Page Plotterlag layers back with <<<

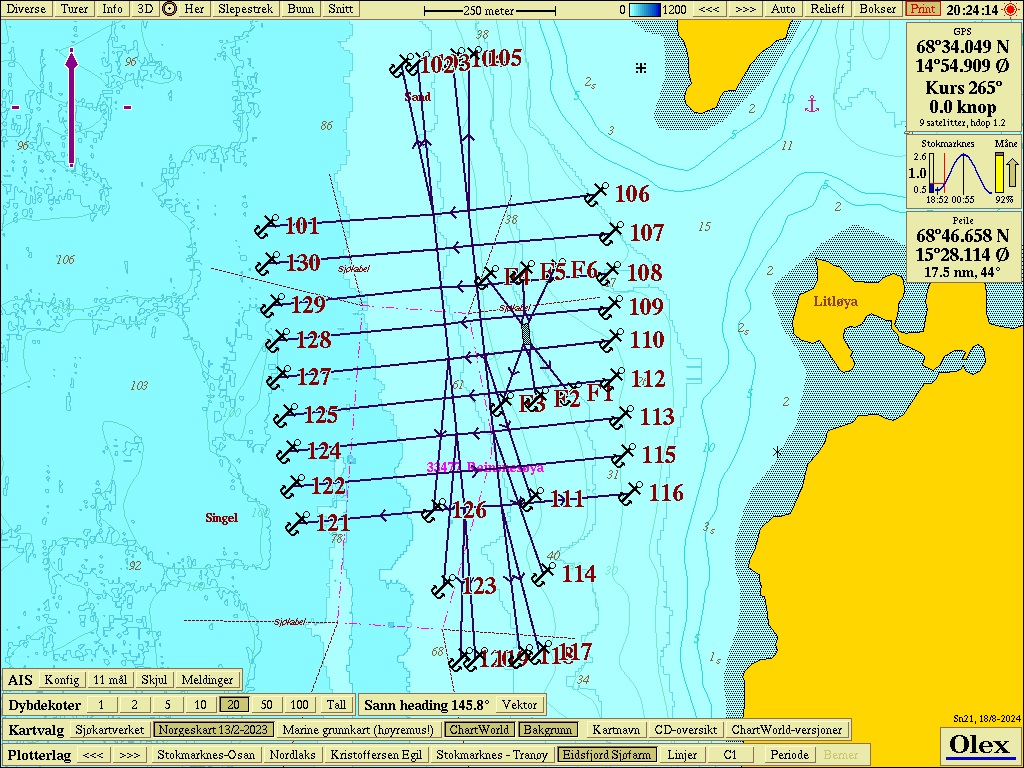pyautogui.click(x=93, y=754)
